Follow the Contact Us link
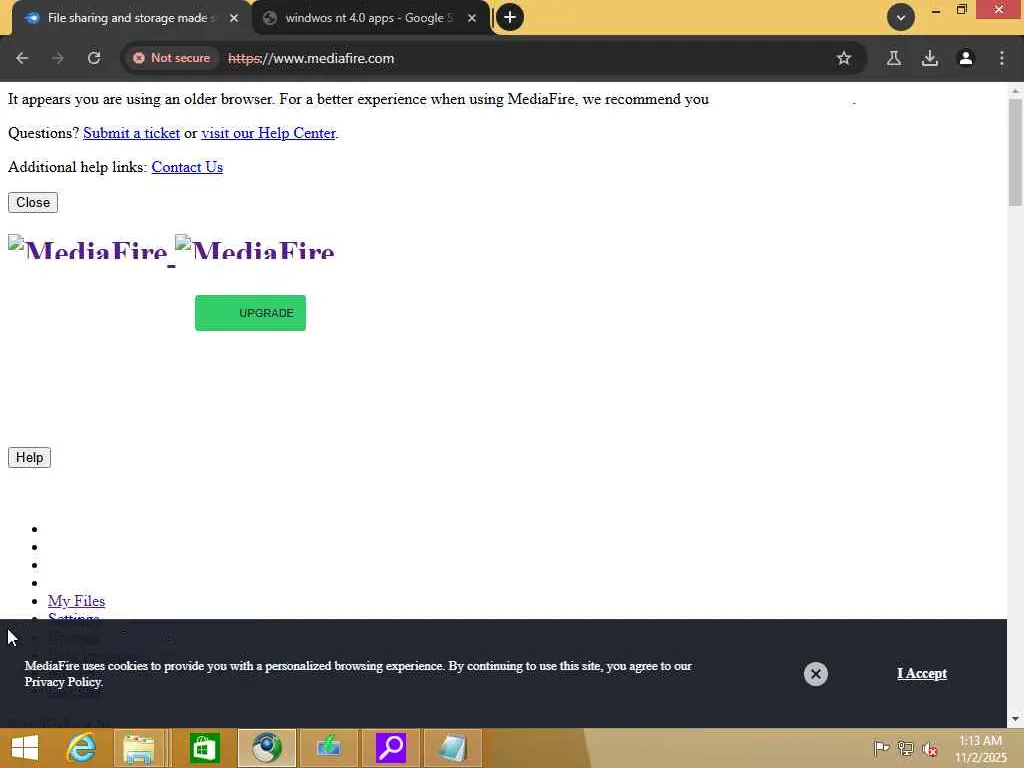Screen dimensions: 1024x768 pyautogui.click(x=187, y=167)
